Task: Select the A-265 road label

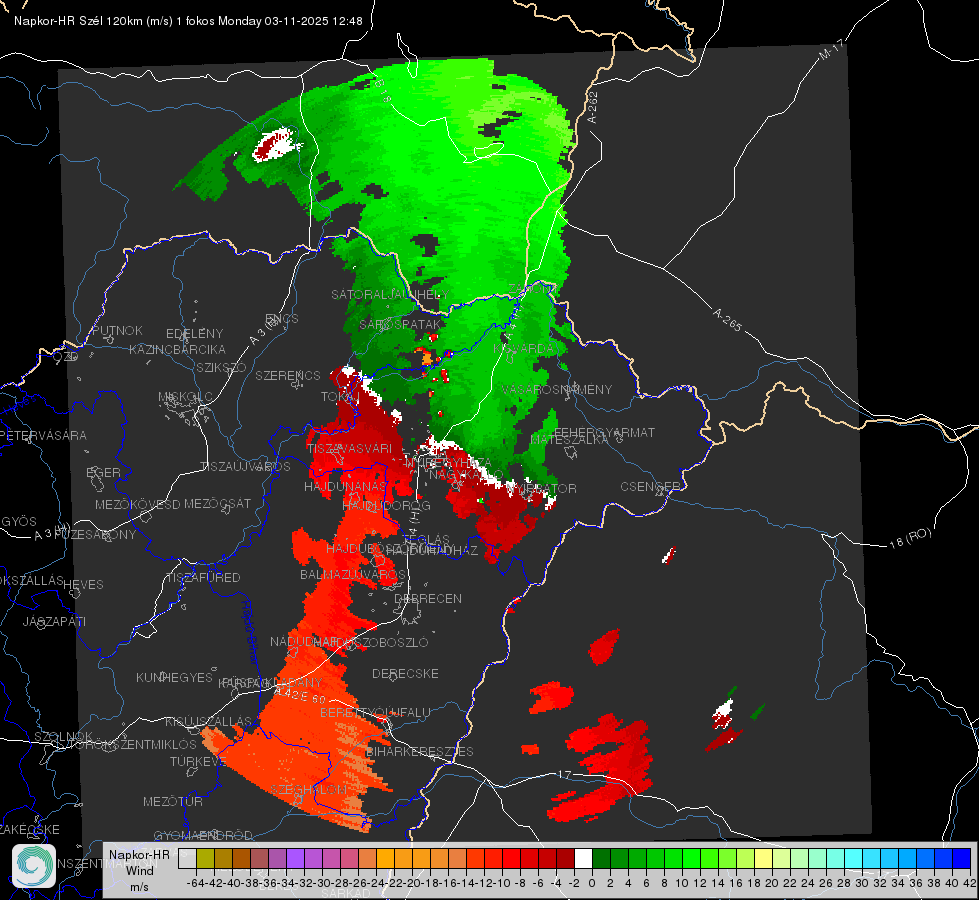Action: [x=727, y=320]
